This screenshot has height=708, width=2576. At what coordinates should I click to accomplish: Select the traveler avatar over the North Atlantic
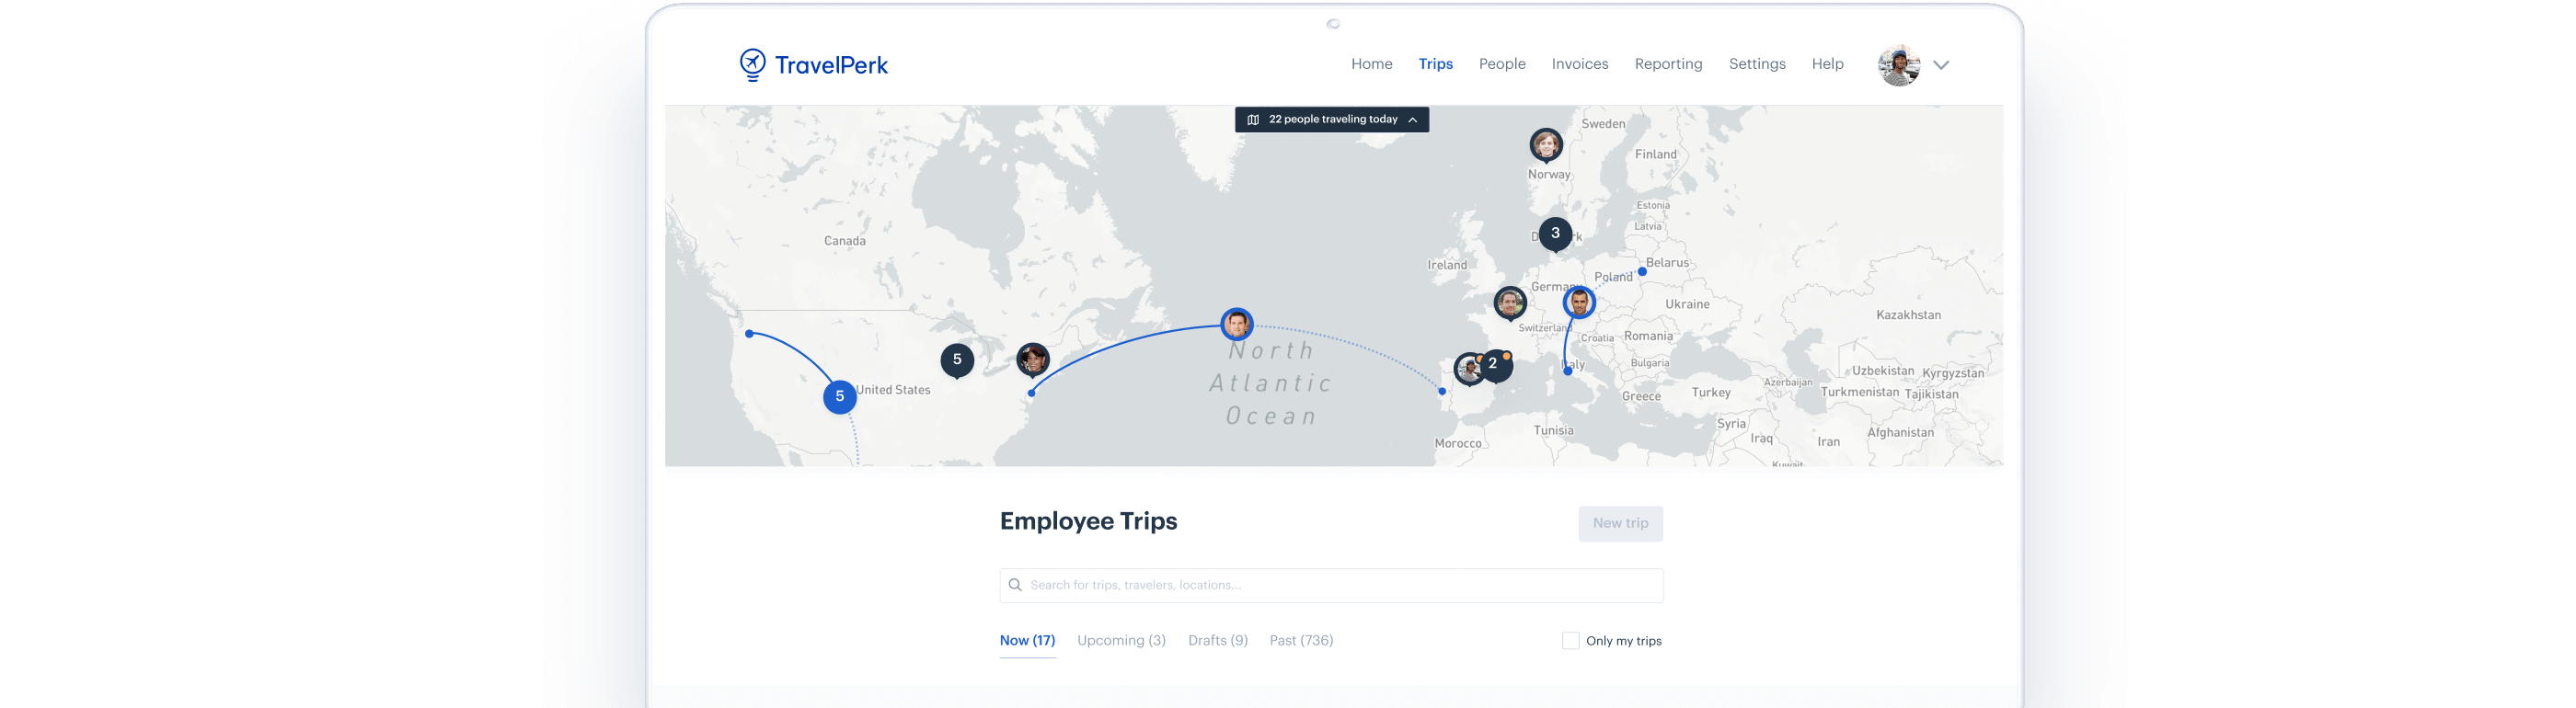pos(1236,324)
